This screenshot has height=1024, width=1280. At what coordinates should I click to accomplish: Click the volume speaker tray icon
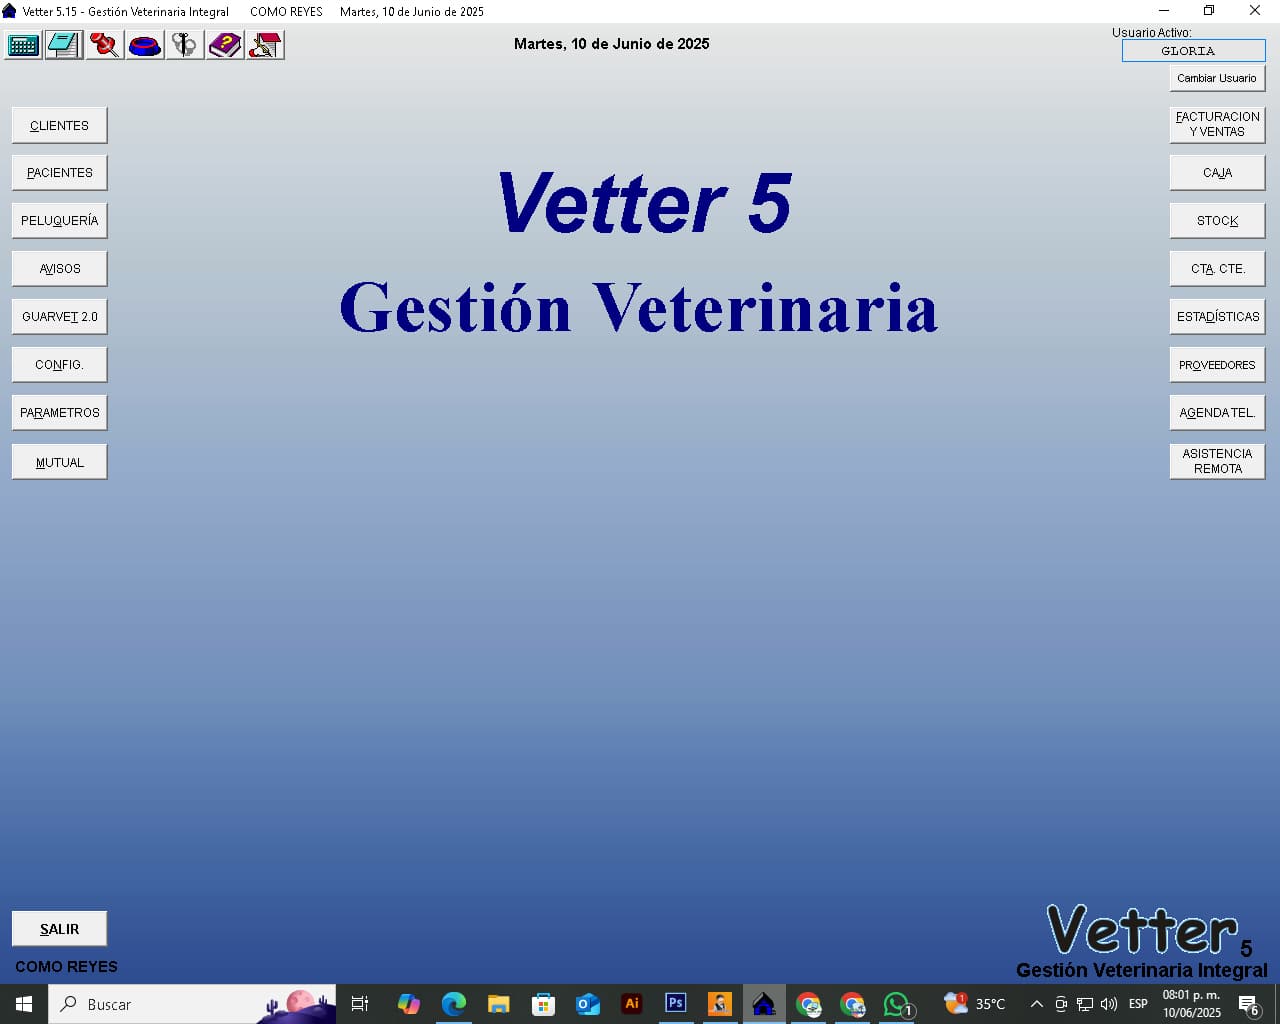pyautogui.click(x=1109, y=1004)
